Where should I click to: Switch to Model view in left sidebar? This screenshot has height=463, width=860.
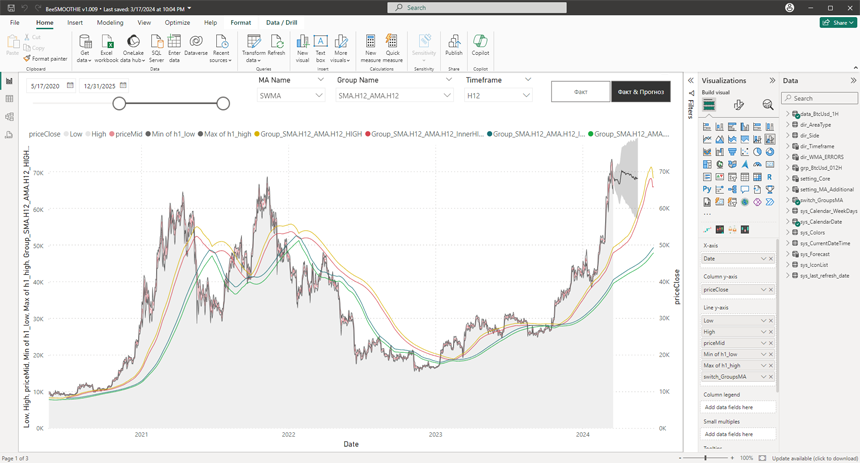coord(9,117)
